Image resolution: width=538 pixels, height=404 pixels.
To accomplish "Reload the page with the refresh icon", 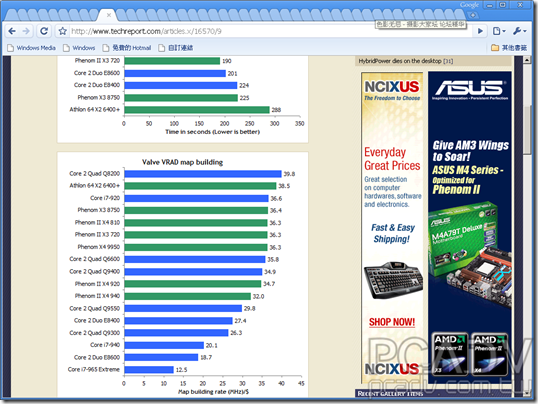I will click(x=44, y=31).
